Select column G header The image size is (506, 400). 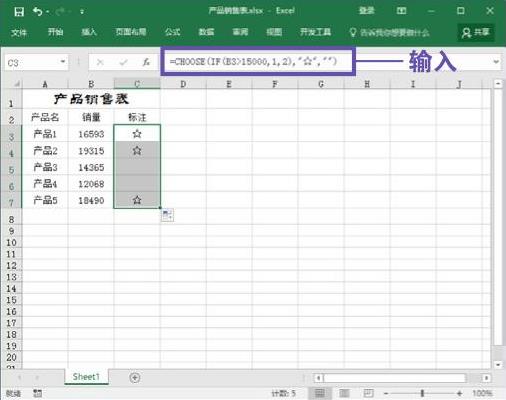(x=321, y=84)
